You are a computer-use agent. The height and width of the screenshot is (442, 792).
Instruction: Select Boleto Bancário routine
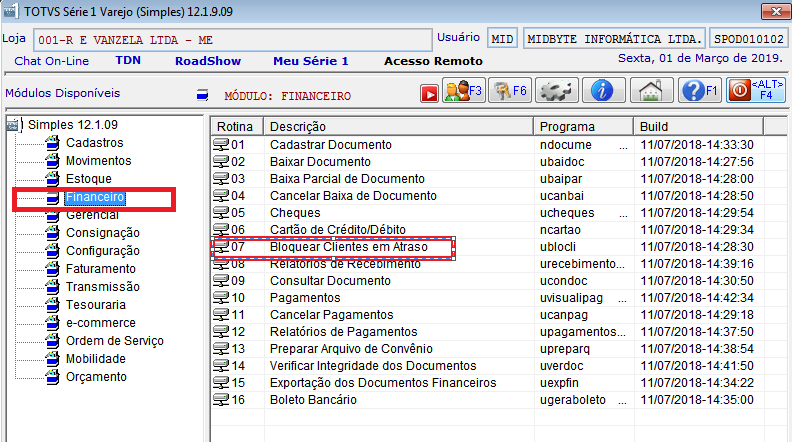pyautogui.click(x=313, y=400)
